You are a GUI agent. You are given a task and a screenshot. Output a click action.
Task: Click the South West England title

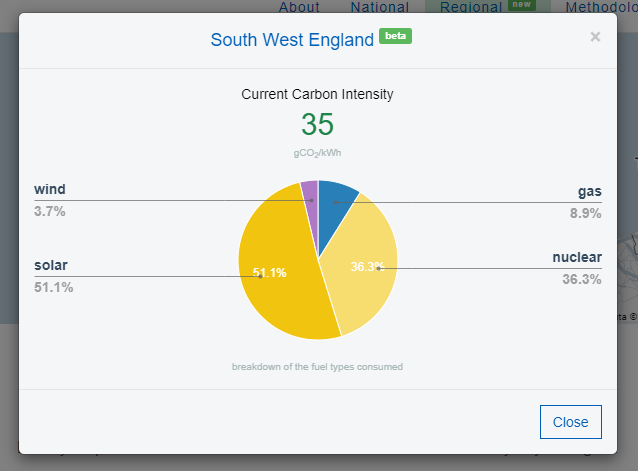[x=292, y=40]
